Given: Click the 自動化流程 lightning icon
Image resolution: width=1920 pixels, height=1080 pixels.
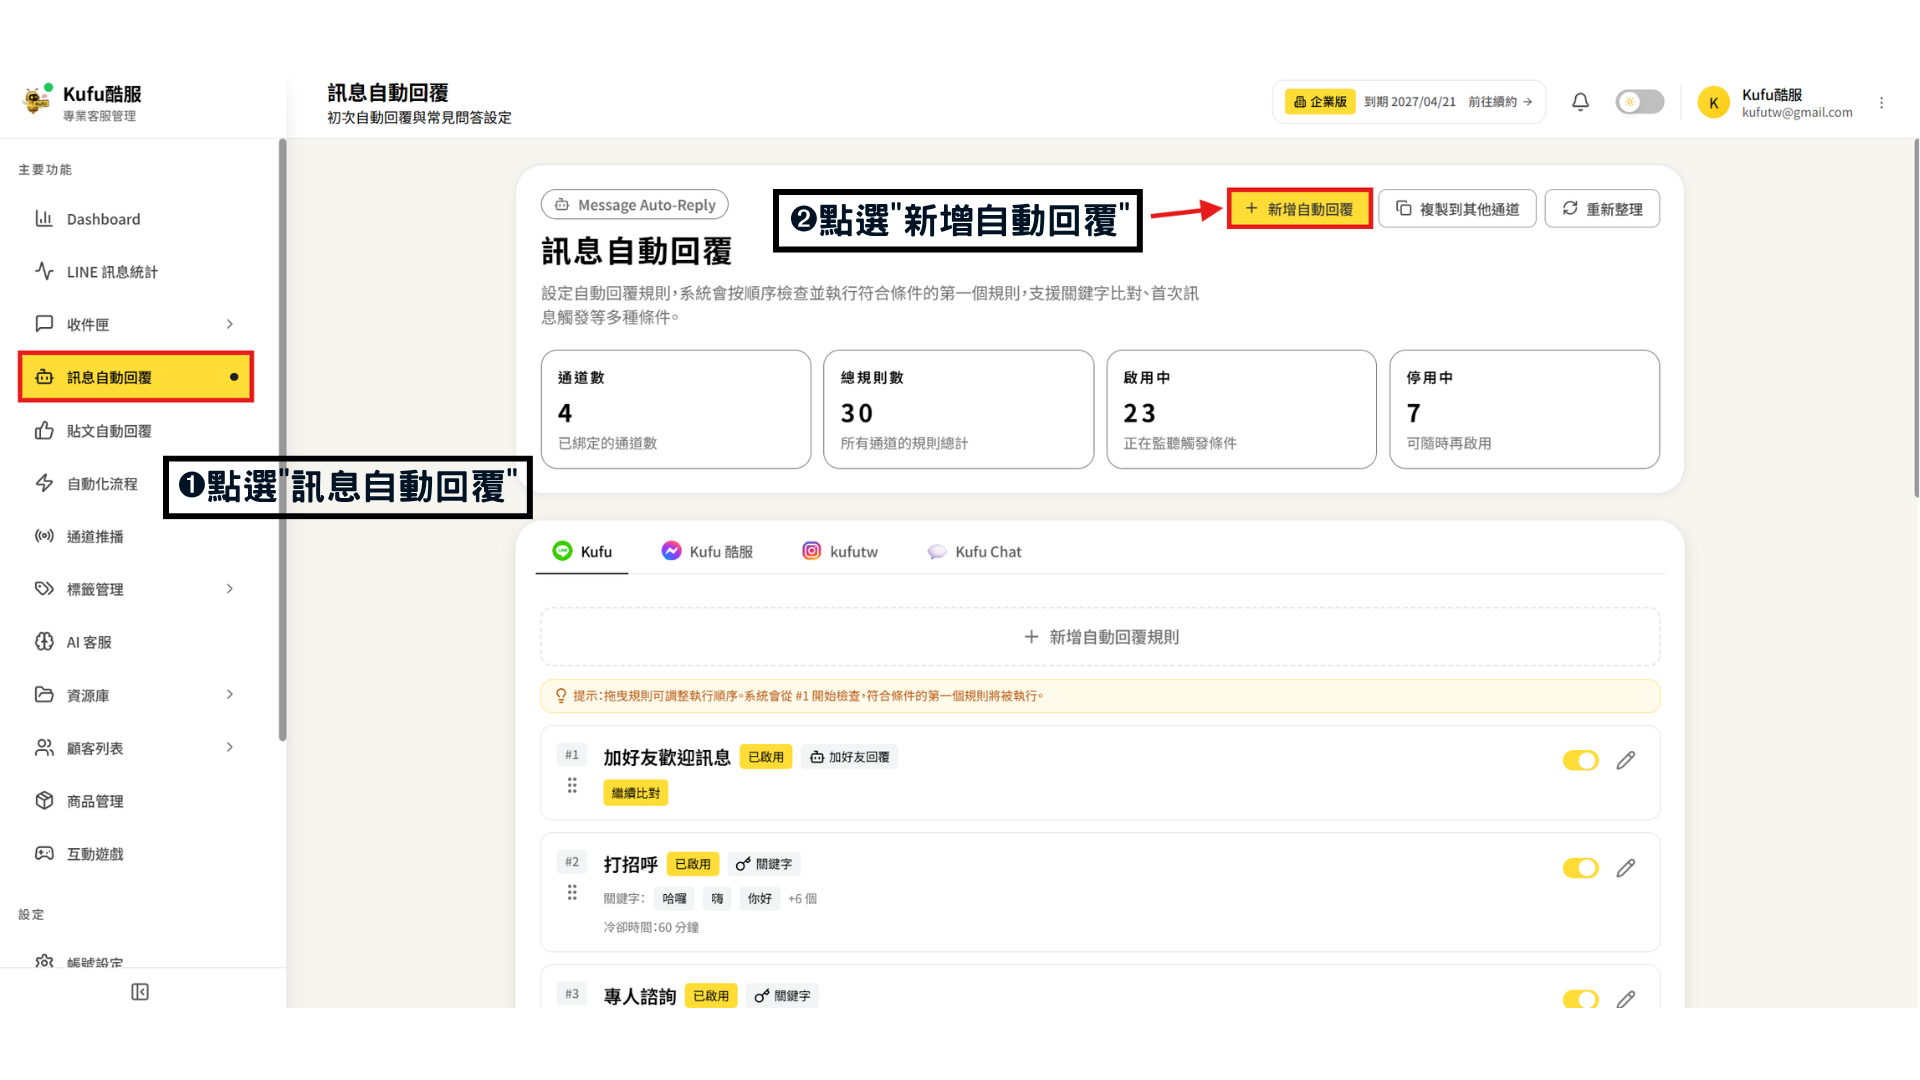Looking at the screenshot, I should tap(44, 483).
